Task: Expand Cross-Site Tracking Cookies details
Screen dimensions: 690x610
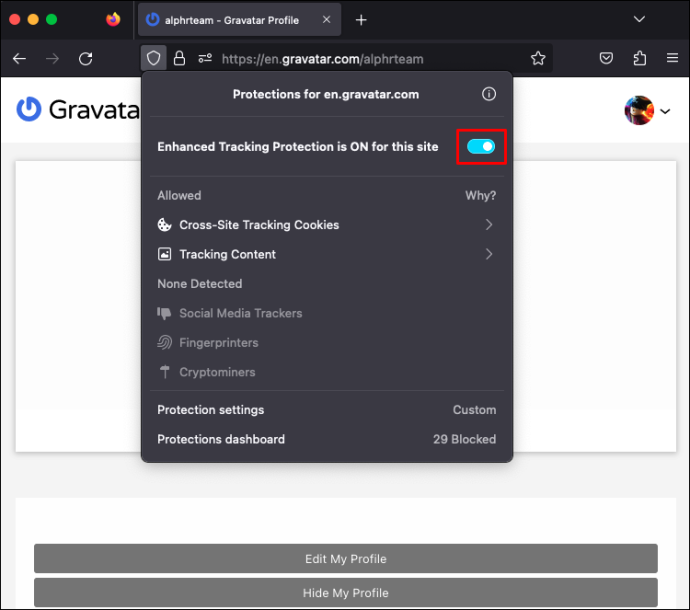Action: (x=327, y=225)
